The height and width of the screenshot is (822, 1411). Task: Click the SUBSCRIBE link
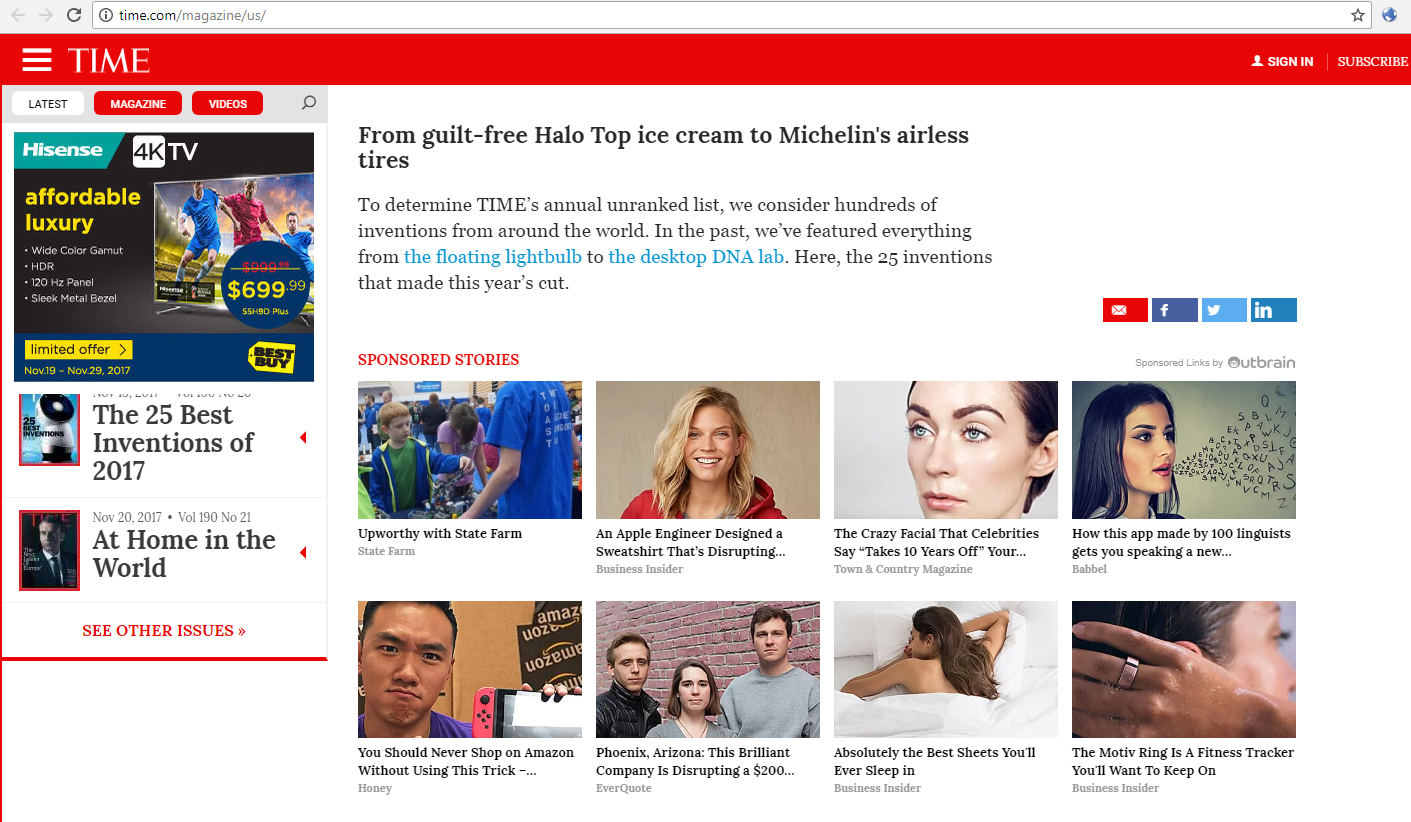click(1373, 62)
